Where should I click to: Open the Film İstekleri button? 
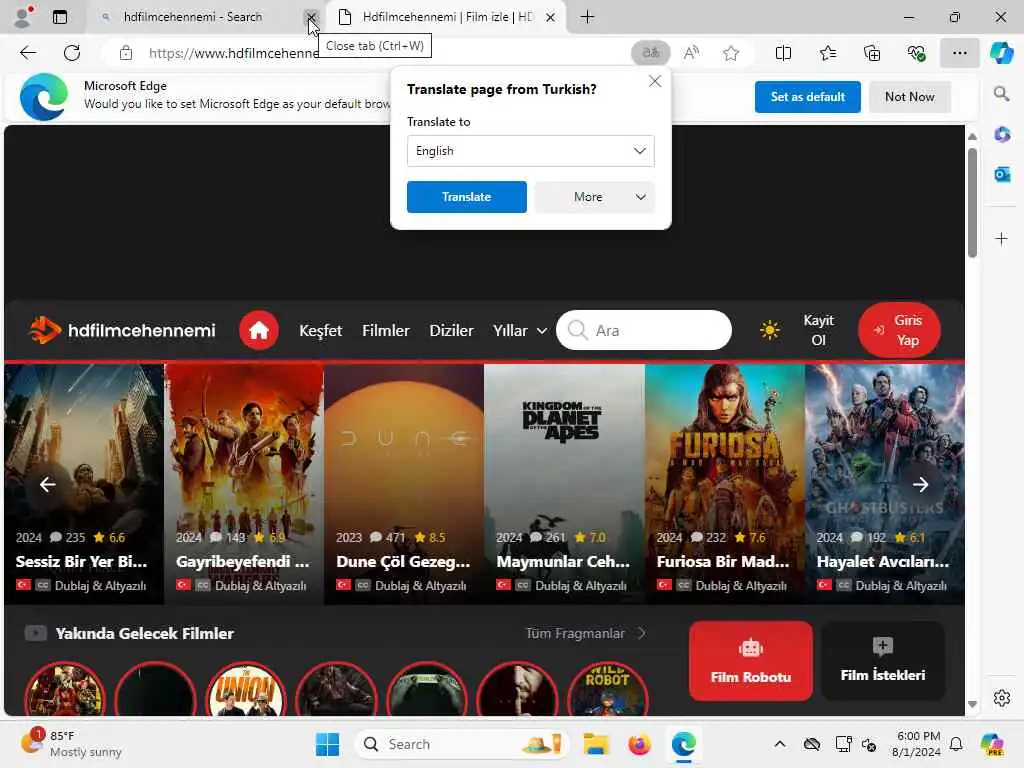882,660
